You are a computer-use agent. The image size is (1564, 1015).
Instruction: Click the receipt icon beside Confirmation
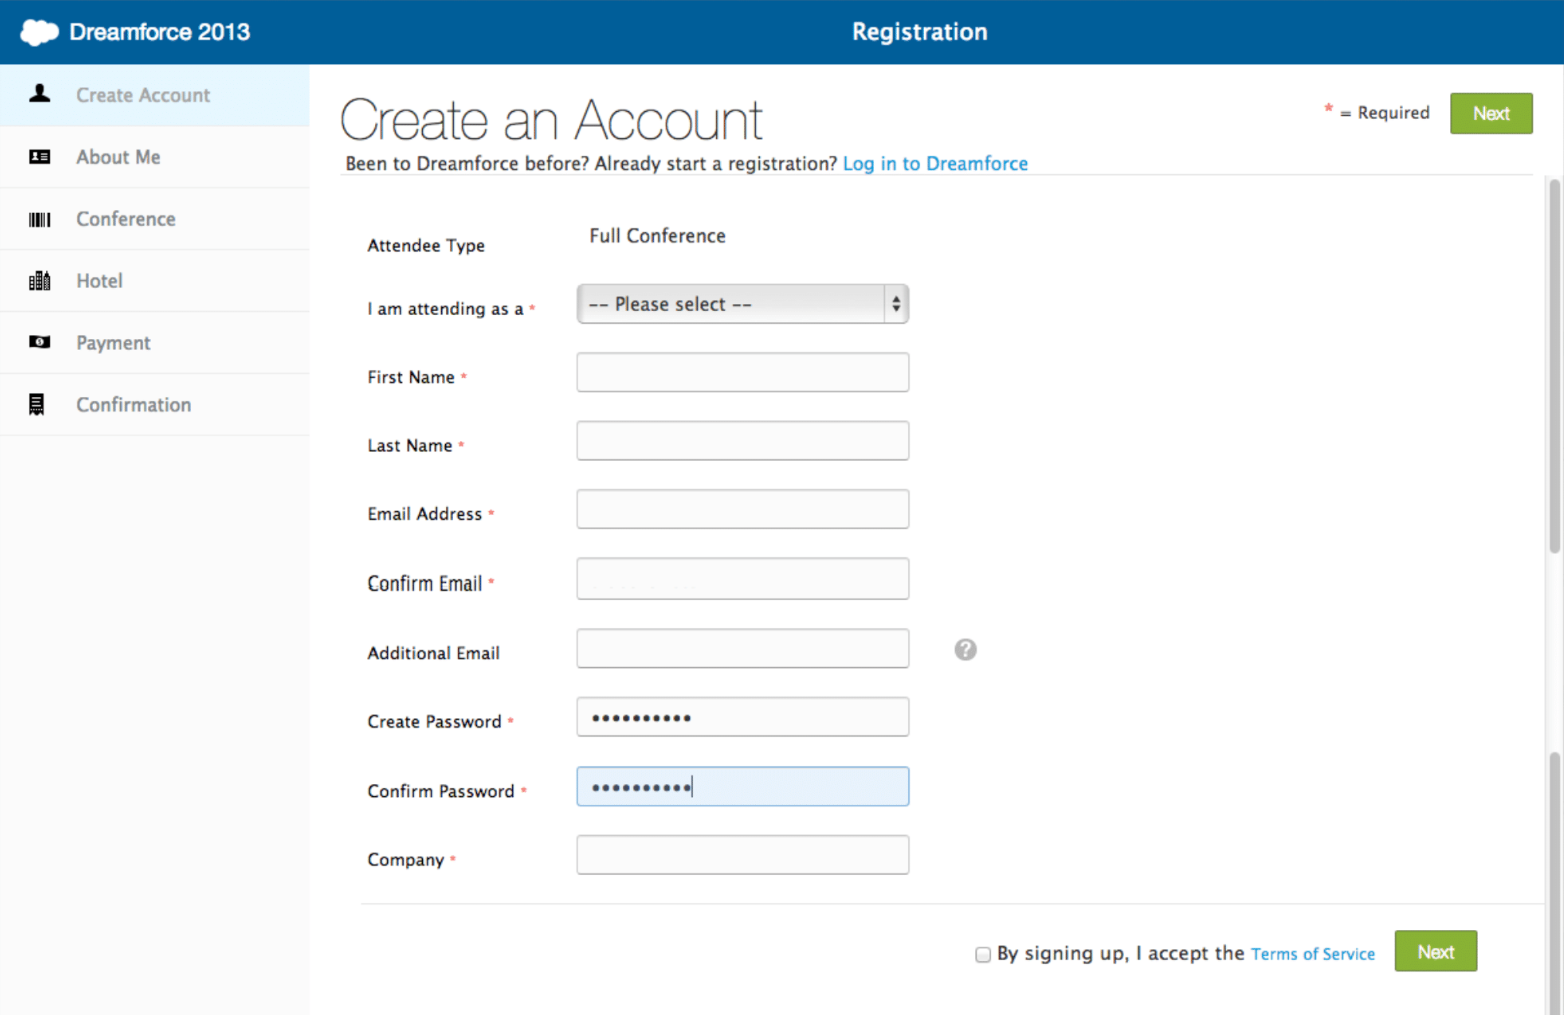coord(37,404)
